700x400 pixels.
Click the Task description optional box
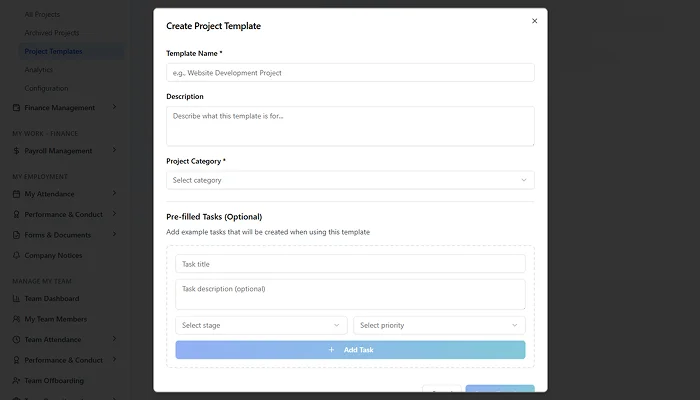(350, 294)
